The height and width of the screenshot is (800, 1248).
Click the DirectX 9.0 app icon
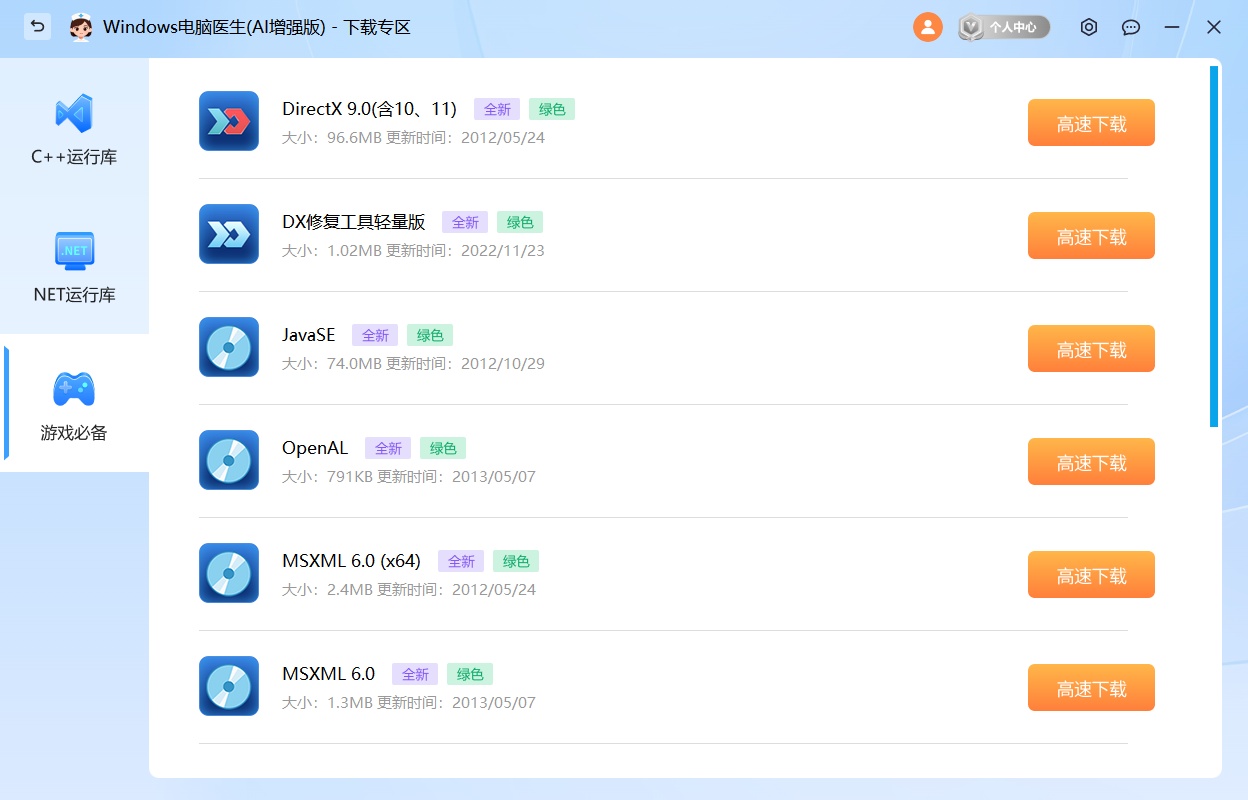(x=229, y=121)
